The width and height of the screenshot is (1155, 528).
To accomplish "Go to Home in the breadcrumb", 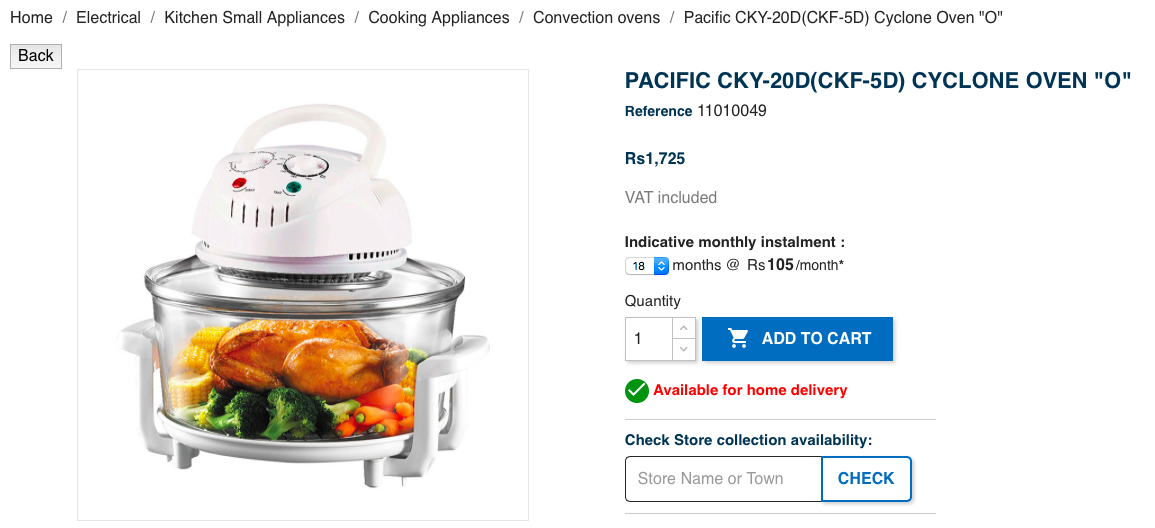I will click(31, 18).
